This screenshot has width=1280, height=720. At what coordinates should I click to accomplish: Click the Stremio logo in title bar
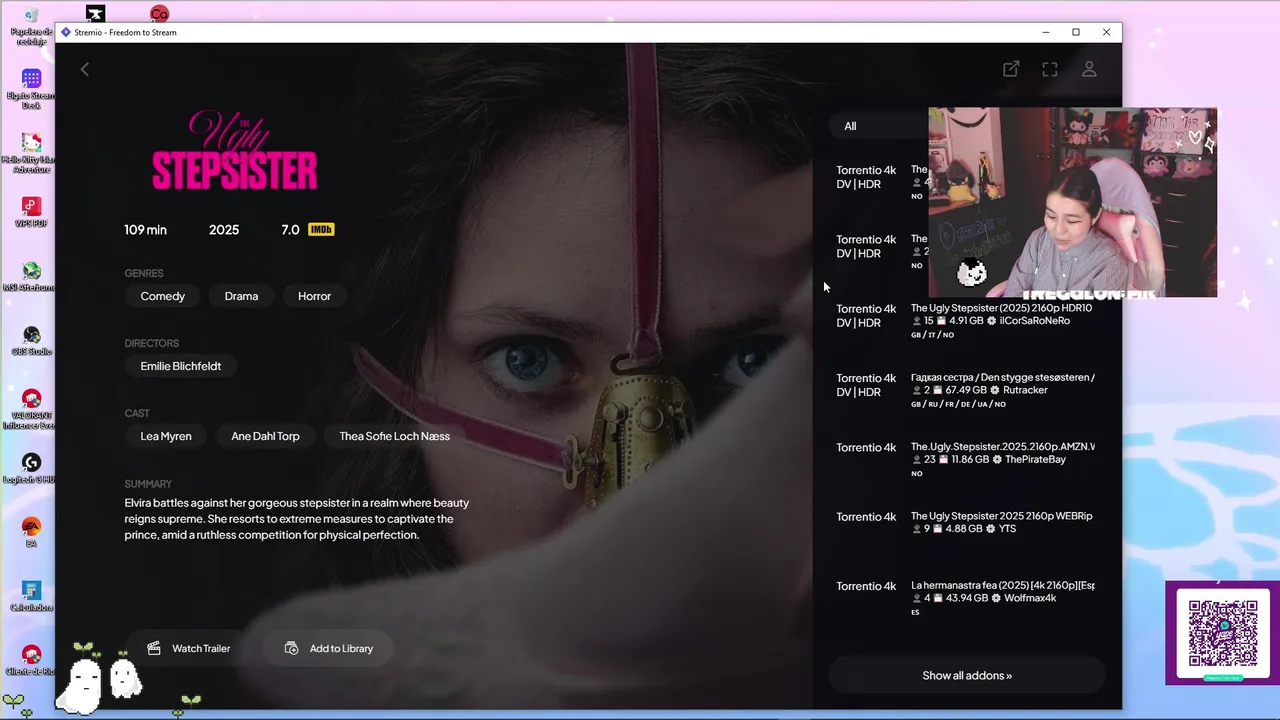(66, 32)
